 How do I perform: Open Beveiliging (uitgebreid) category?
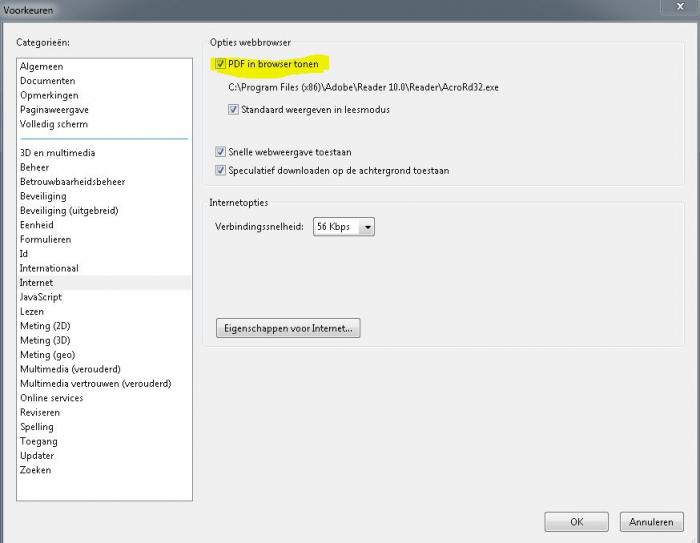69,210
